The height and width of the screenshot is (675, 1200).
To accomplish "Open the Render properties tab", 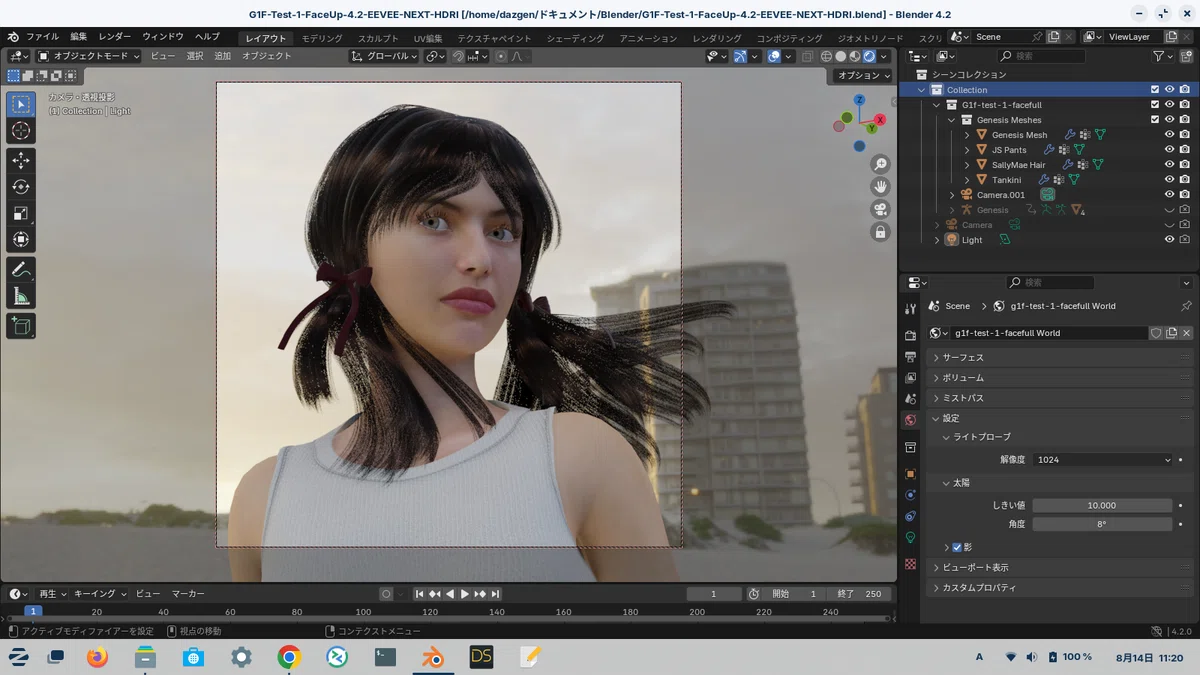I will tap(910, 335).
